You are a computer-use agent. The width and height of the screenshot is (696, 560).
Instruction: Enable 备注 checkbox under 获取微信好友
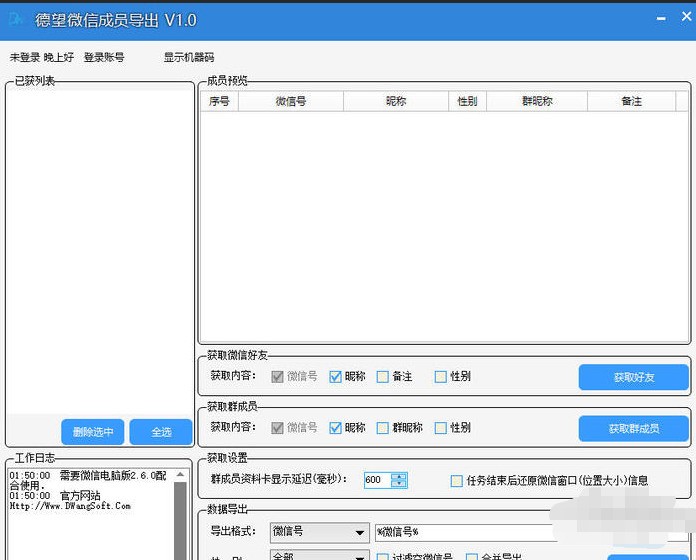[x=382, y=377]
